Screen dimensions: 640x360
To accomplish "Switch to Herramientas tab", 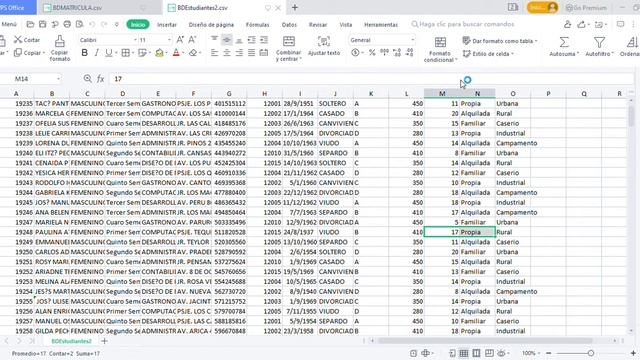I will tap(381, 24).
